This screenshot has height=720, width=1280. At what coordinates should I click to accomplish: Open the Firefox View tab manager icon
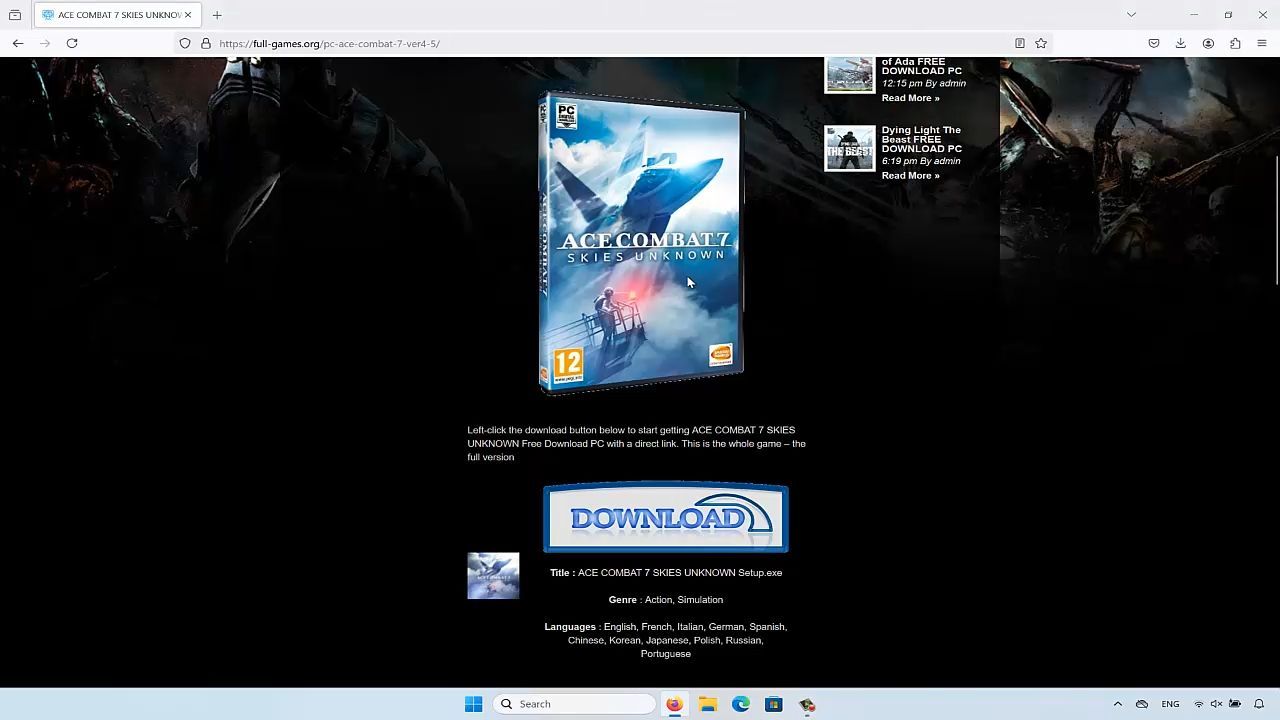click(15, 15)
